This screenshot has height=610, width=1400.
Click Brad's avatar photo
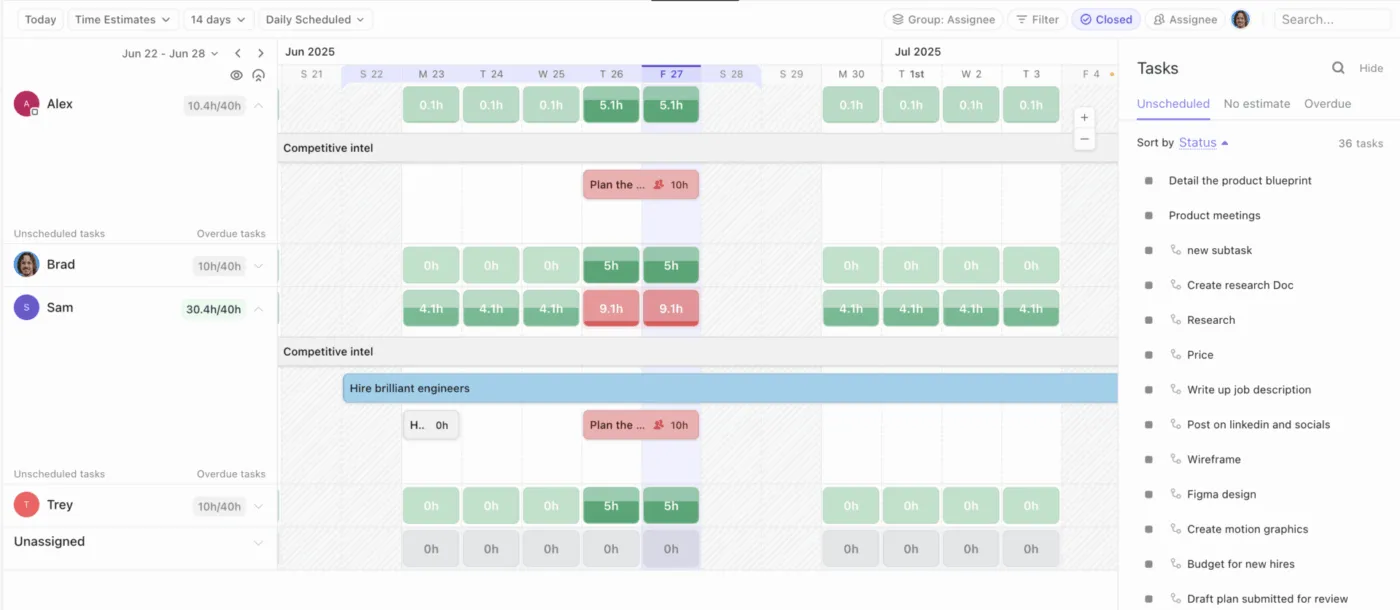[27, 265]
